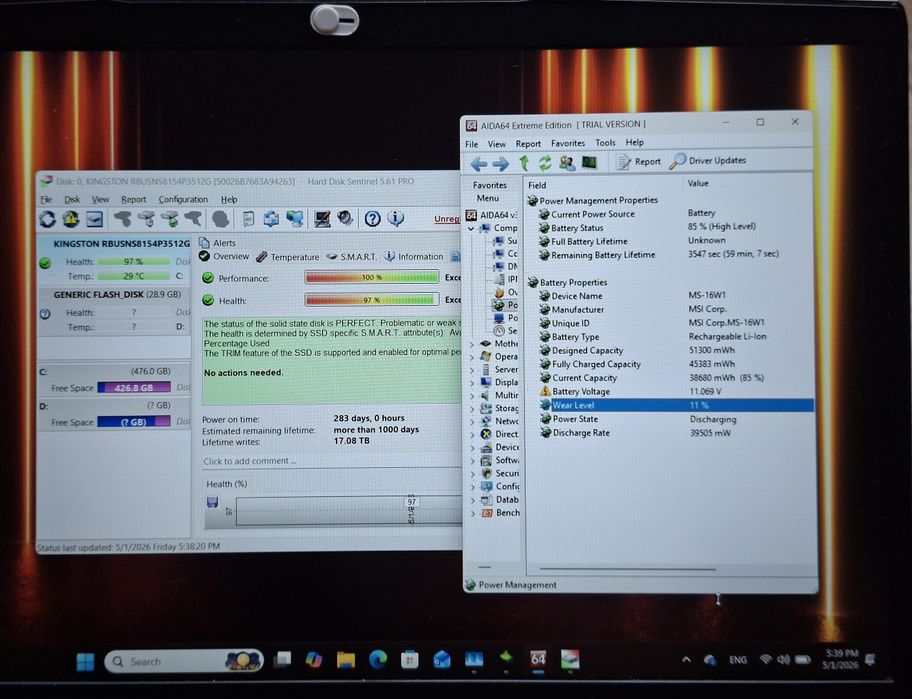912x699 pixels.
Task: Click network computers icon in Sentinel toolbar
Action: (x=295, y=219)
